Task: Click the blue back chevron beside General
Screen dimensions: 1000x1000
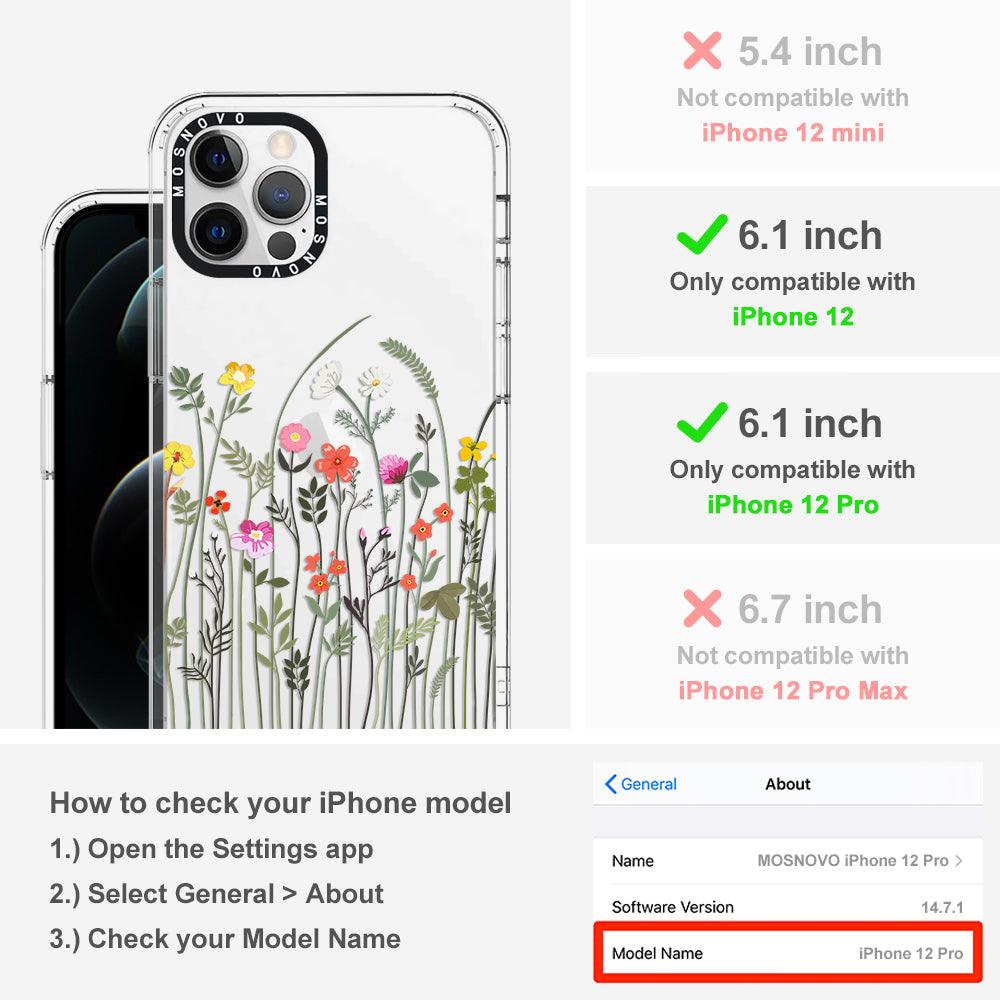Action: pos(610,784)
